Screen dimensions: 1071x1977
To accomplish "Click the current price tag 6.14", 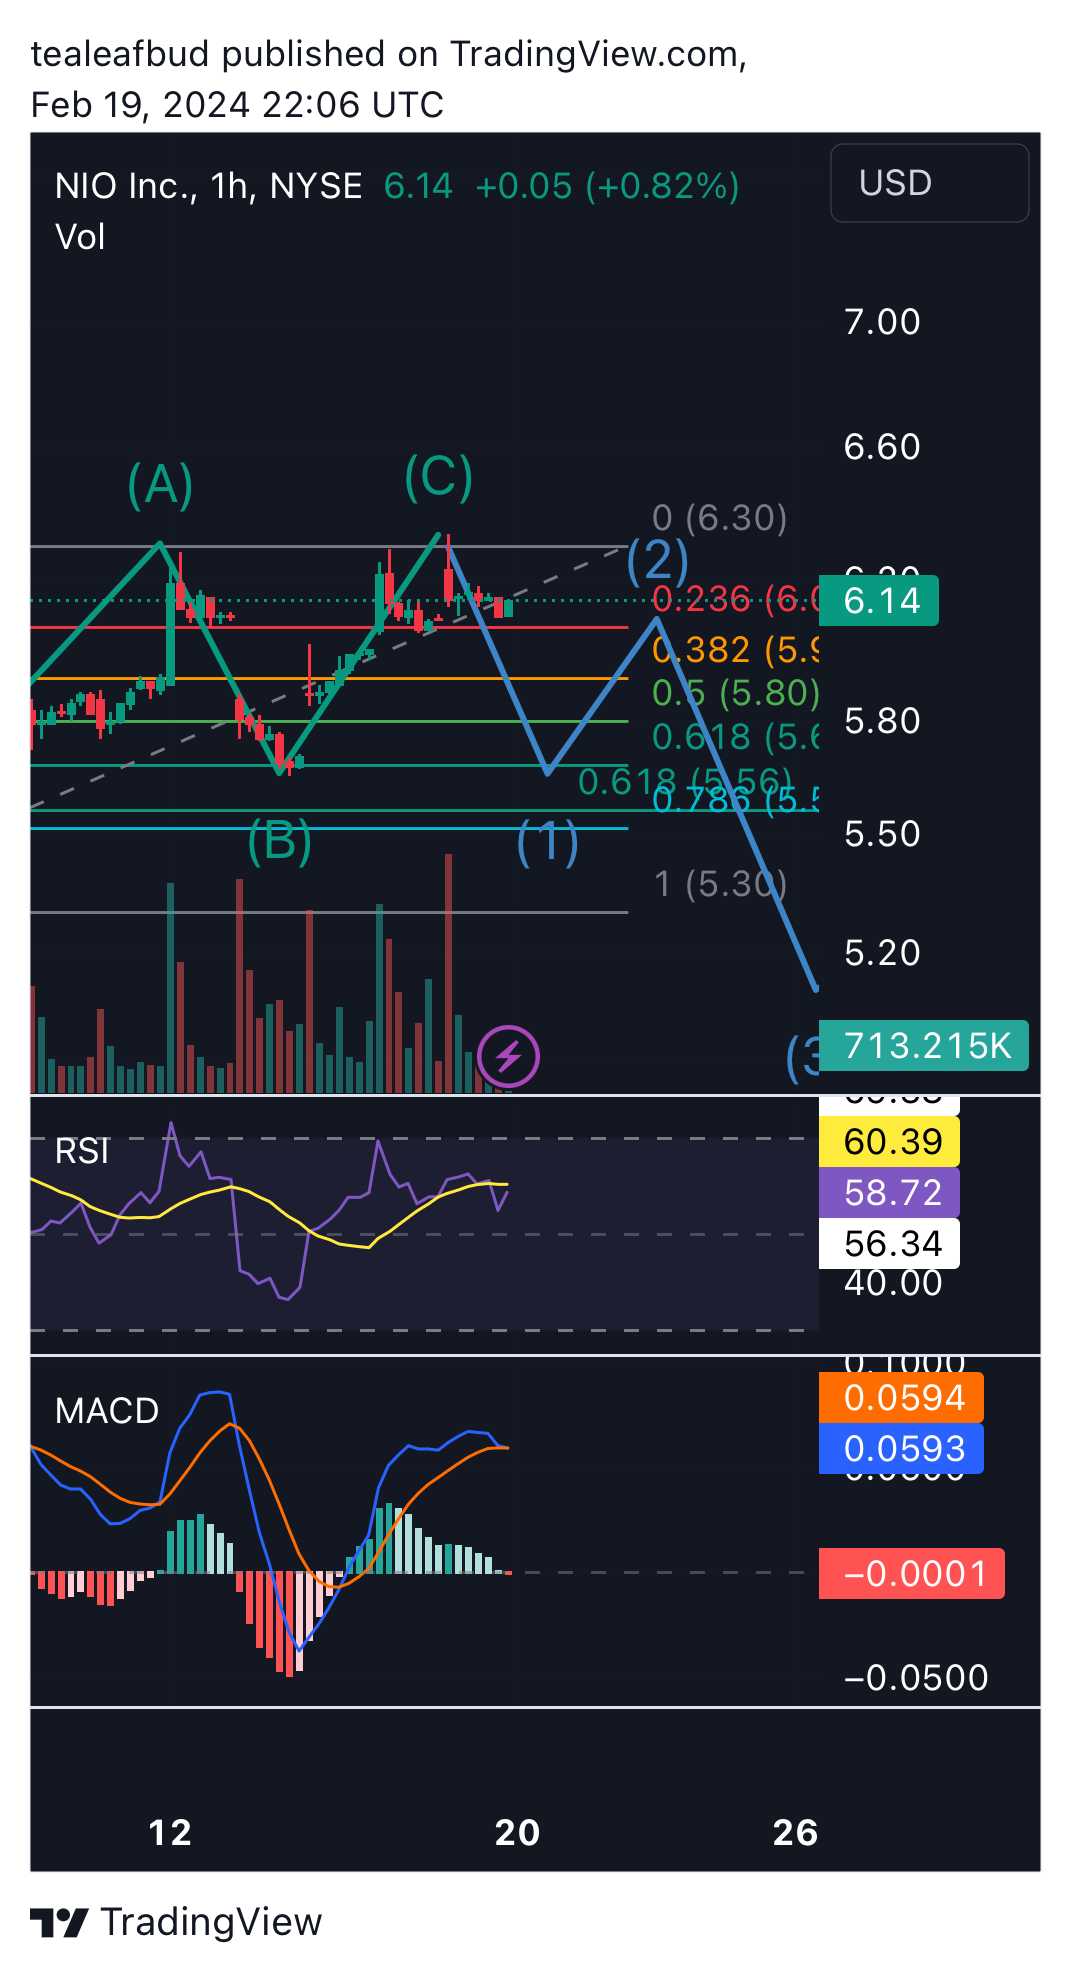I will coord(879,601).
